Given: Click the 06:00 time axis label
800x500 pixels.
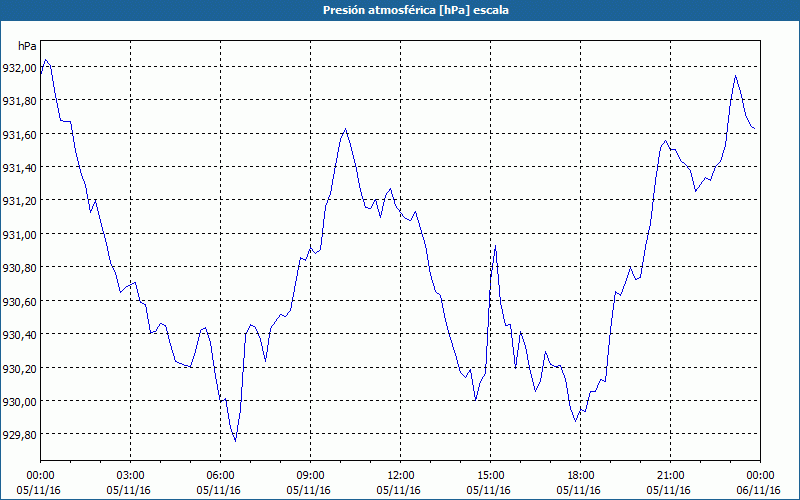Looking at the screenshot, I should (x=220, y=475).
